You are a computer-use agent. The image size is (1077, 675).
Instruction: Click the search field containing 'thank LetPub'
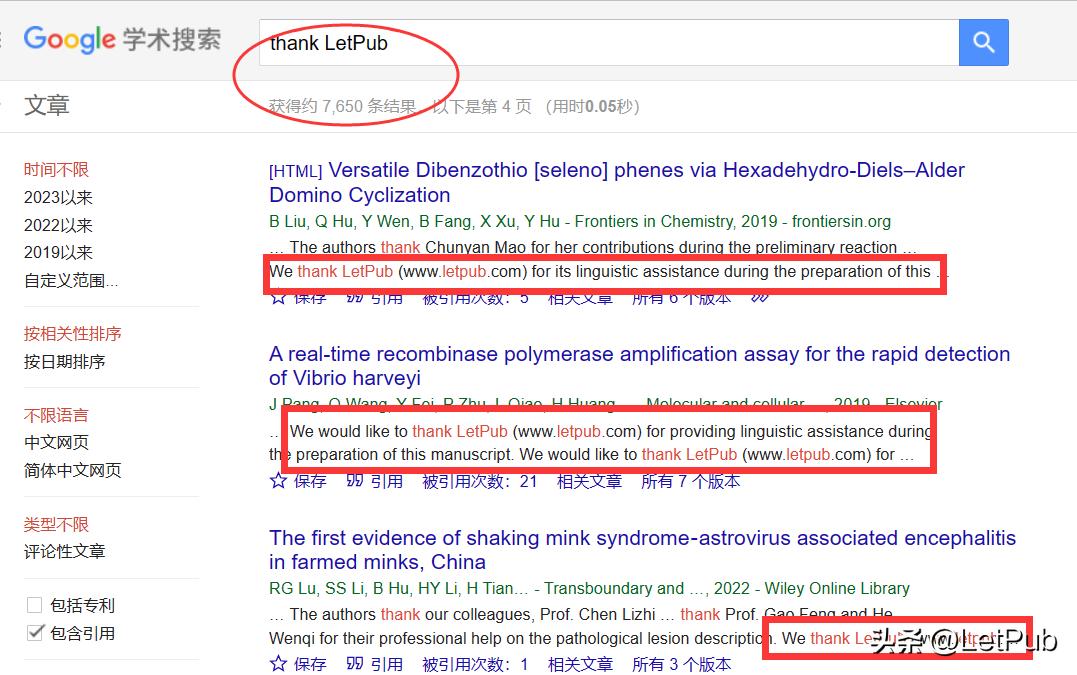point(609,43)
